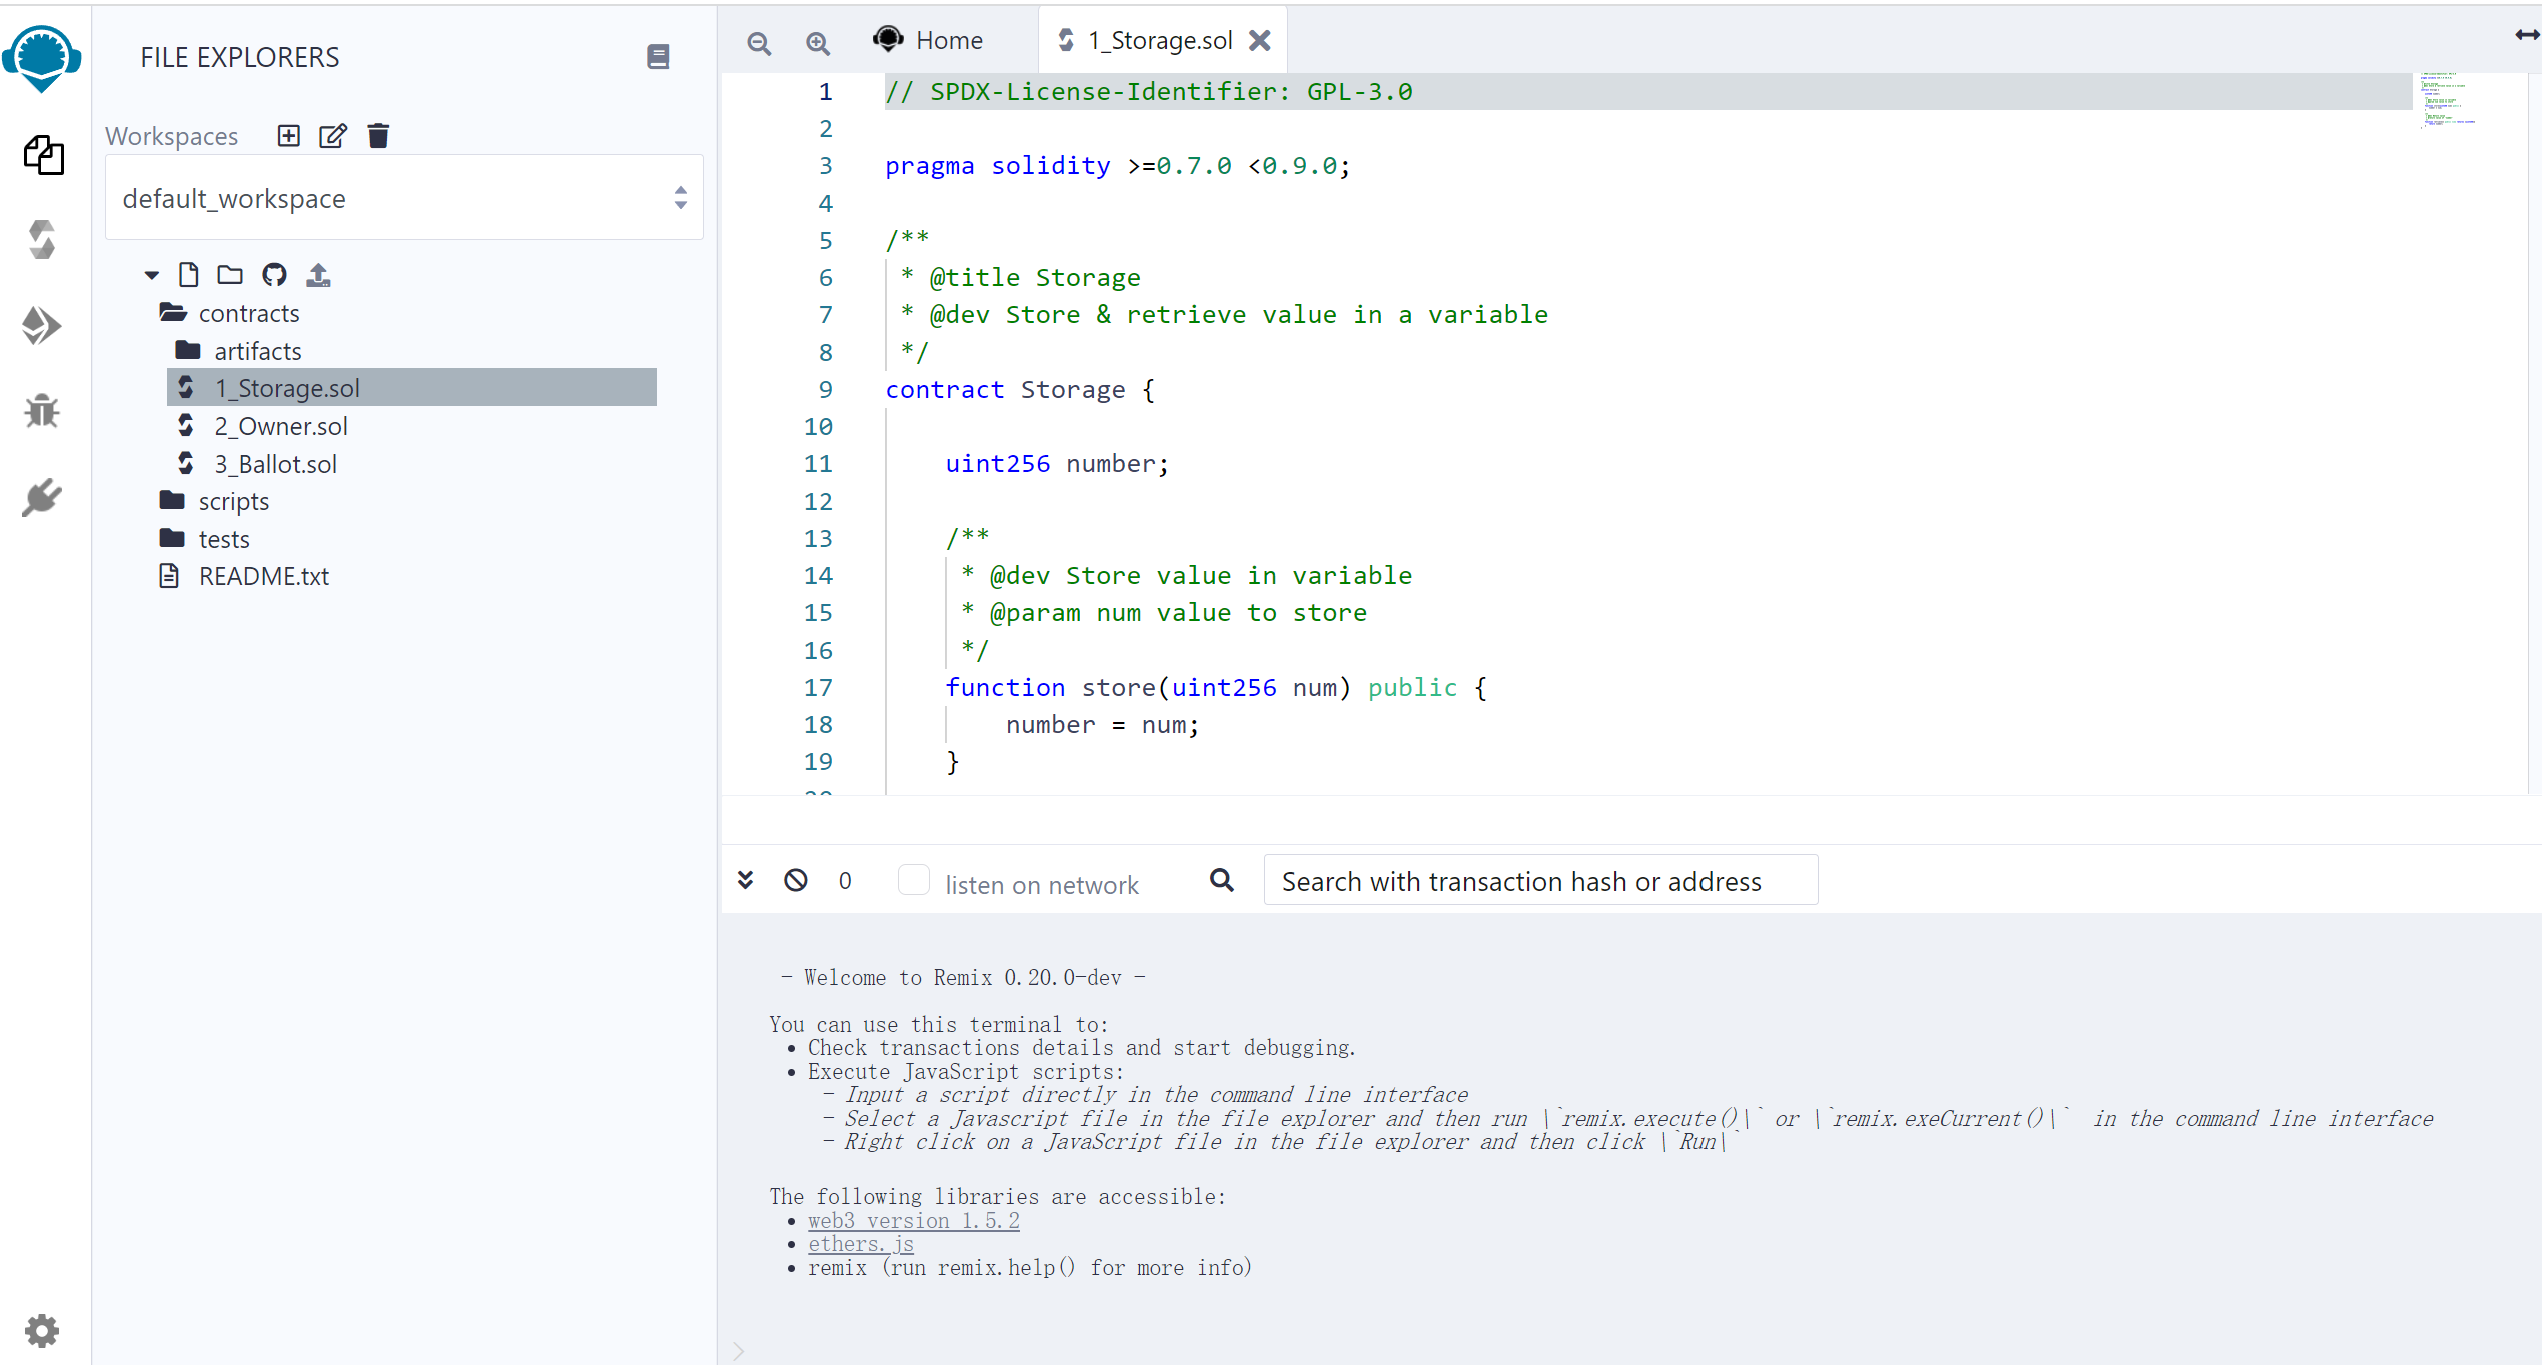Follow the web3 version 1.5.2 link
2542x1365 pixels.
click(914, 1221)
